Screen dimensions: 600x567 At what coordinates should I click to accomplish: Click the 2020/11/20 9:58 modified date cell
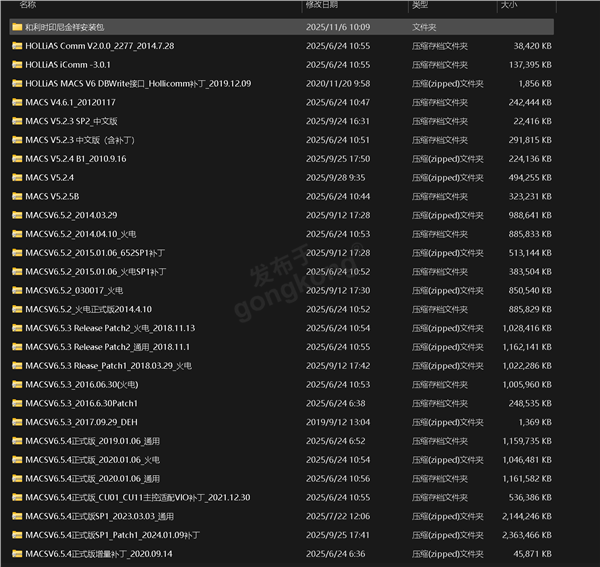pyautogui.click(x=337, y=83)
